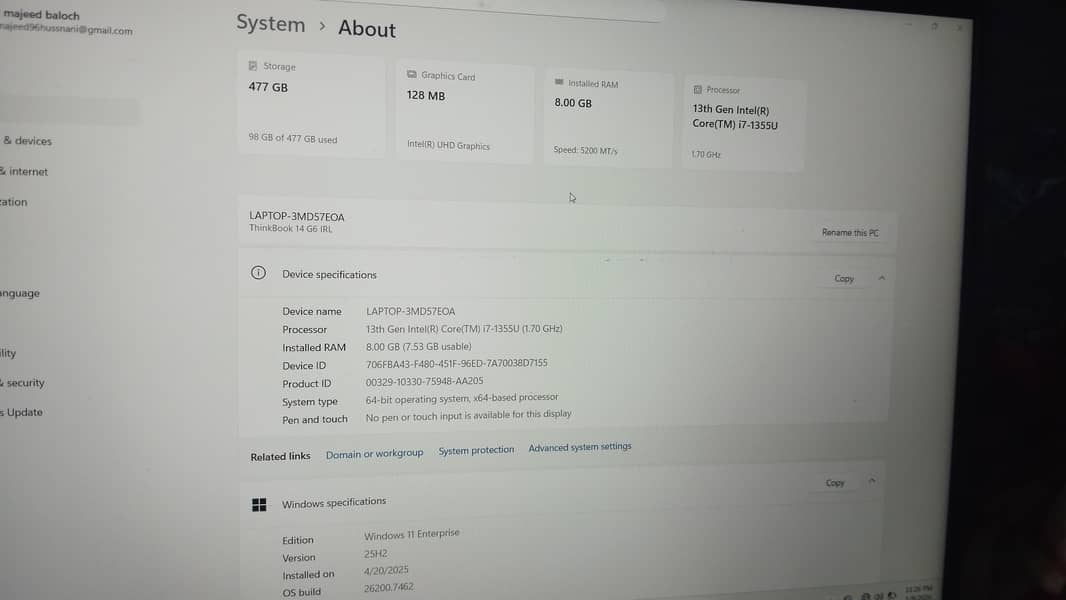
Task: Open the sidebar item ending in 'ility'
Action: tap(8, 353)
